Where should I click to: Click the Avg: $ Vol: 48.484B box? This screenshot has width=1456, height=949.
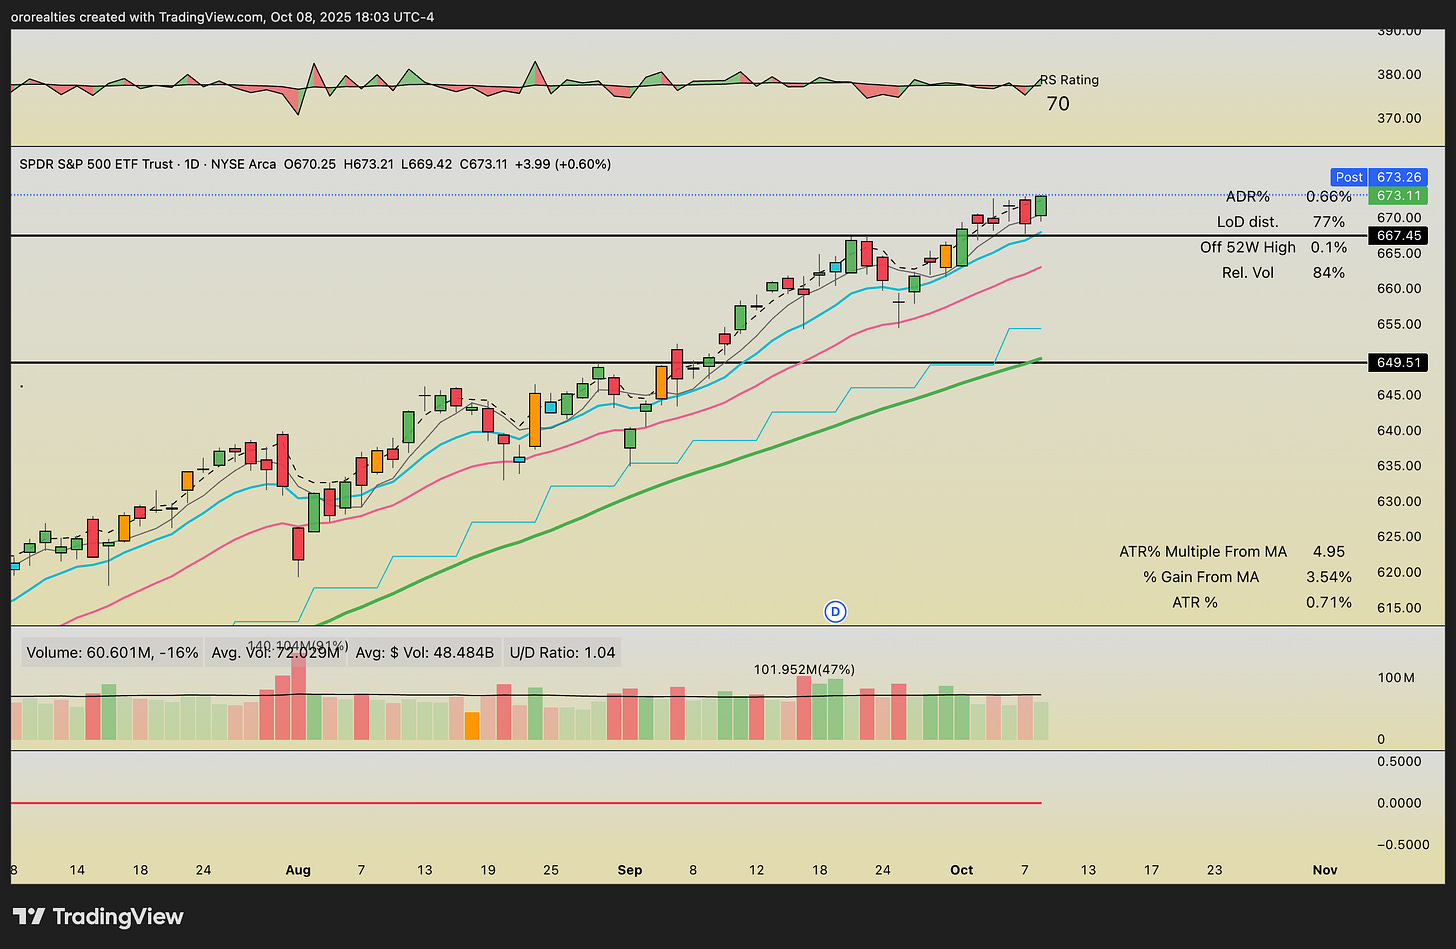click(x=425, y=653)
